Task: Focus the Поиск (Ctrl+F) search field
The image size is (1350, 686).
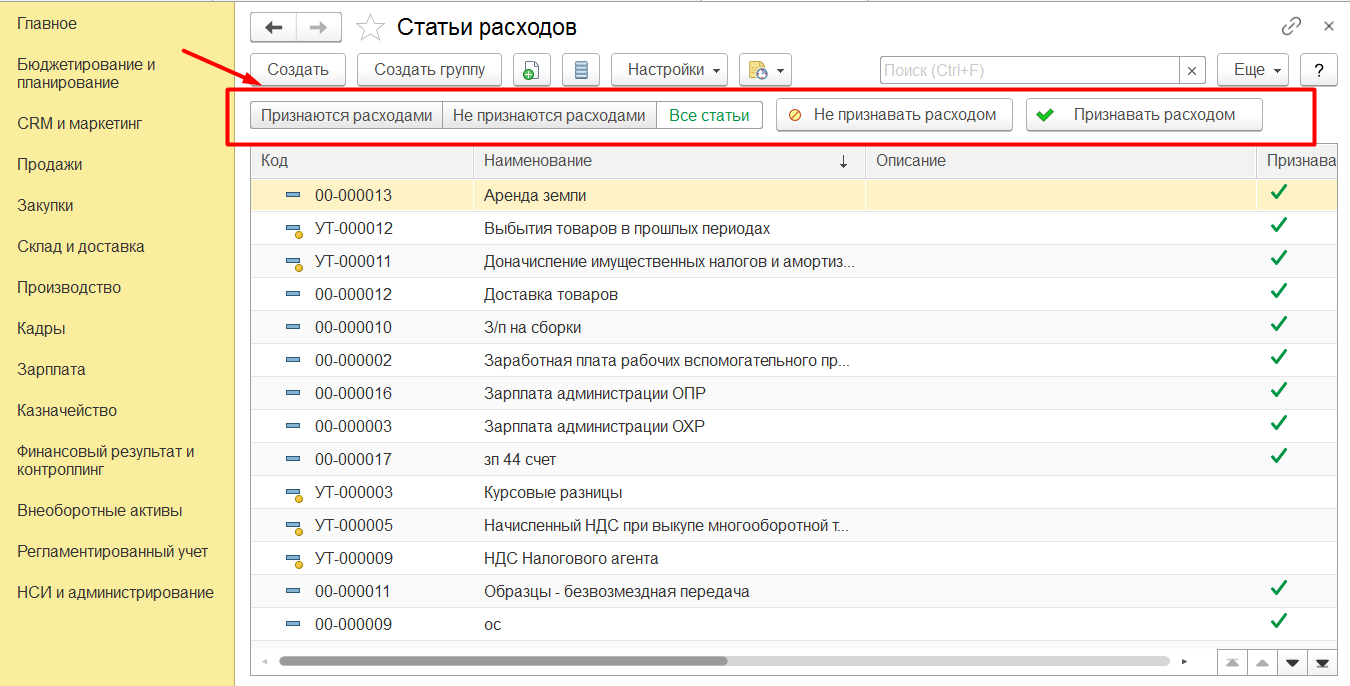Action: [1030, 70]
